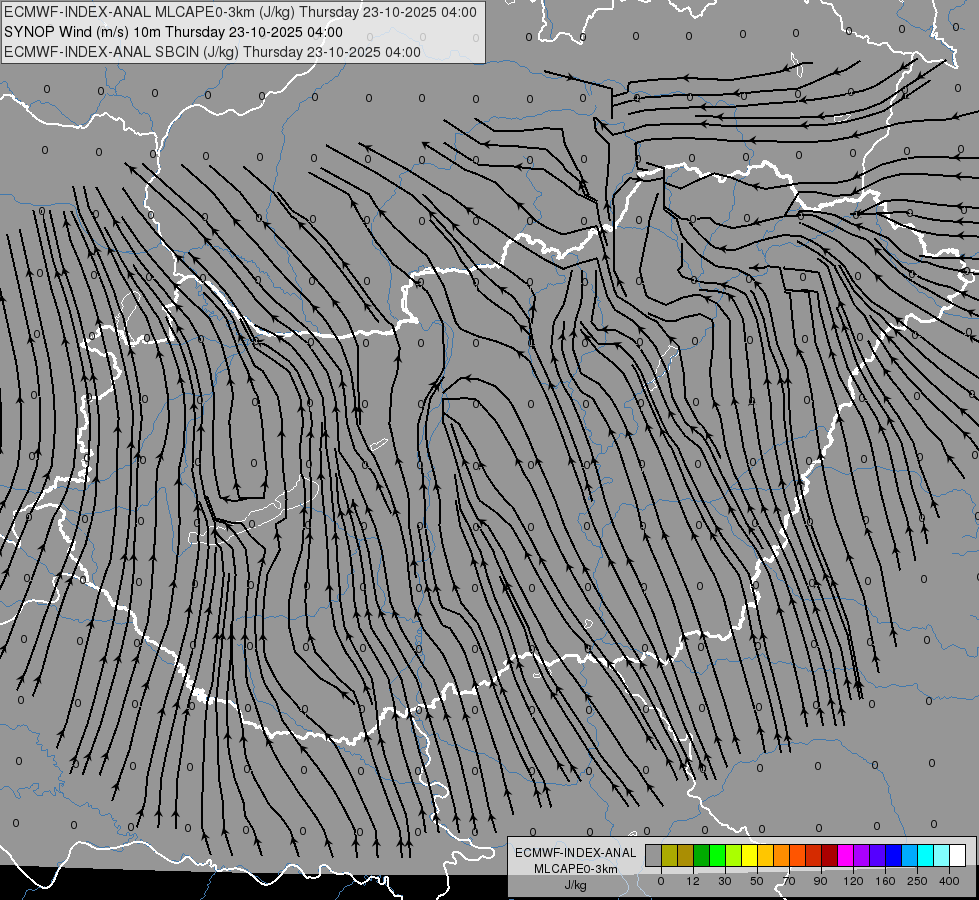Click the ECMWF-INDEX-ANAL SBCIN title line
Image resolution: width=979 pixels, height=900 pixels.
click(212, 52)
